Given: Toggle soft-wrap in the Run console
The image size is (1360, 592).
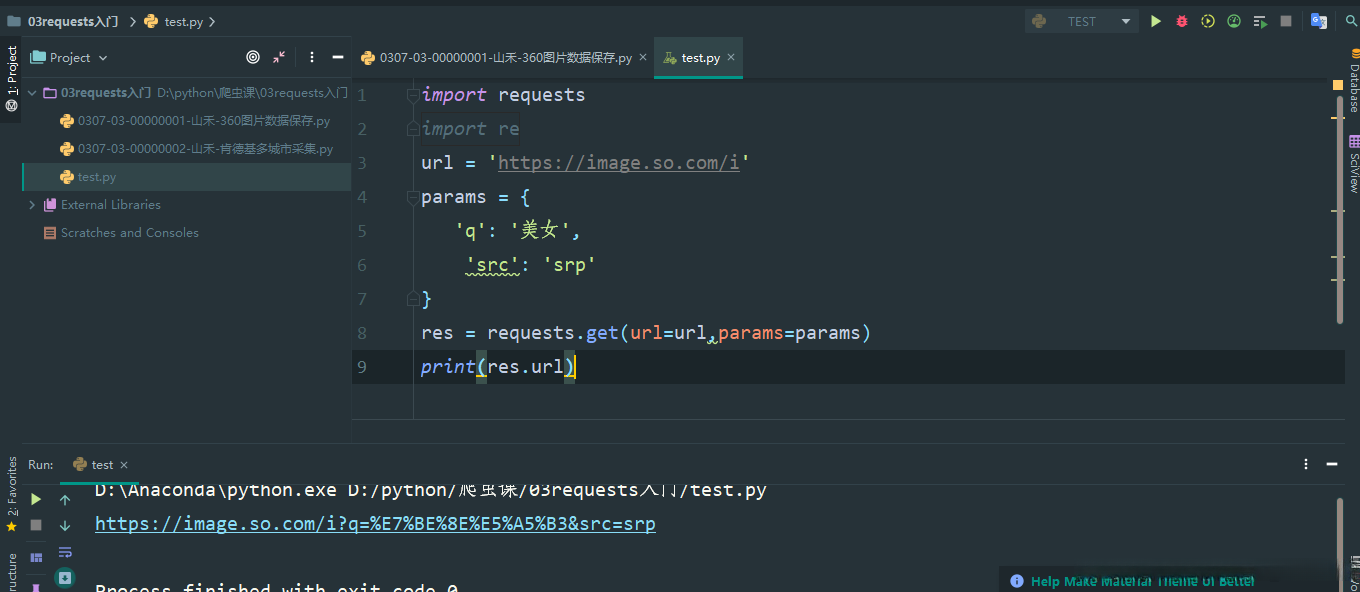Looking at the screenshot, I should (x=65, y=552).
